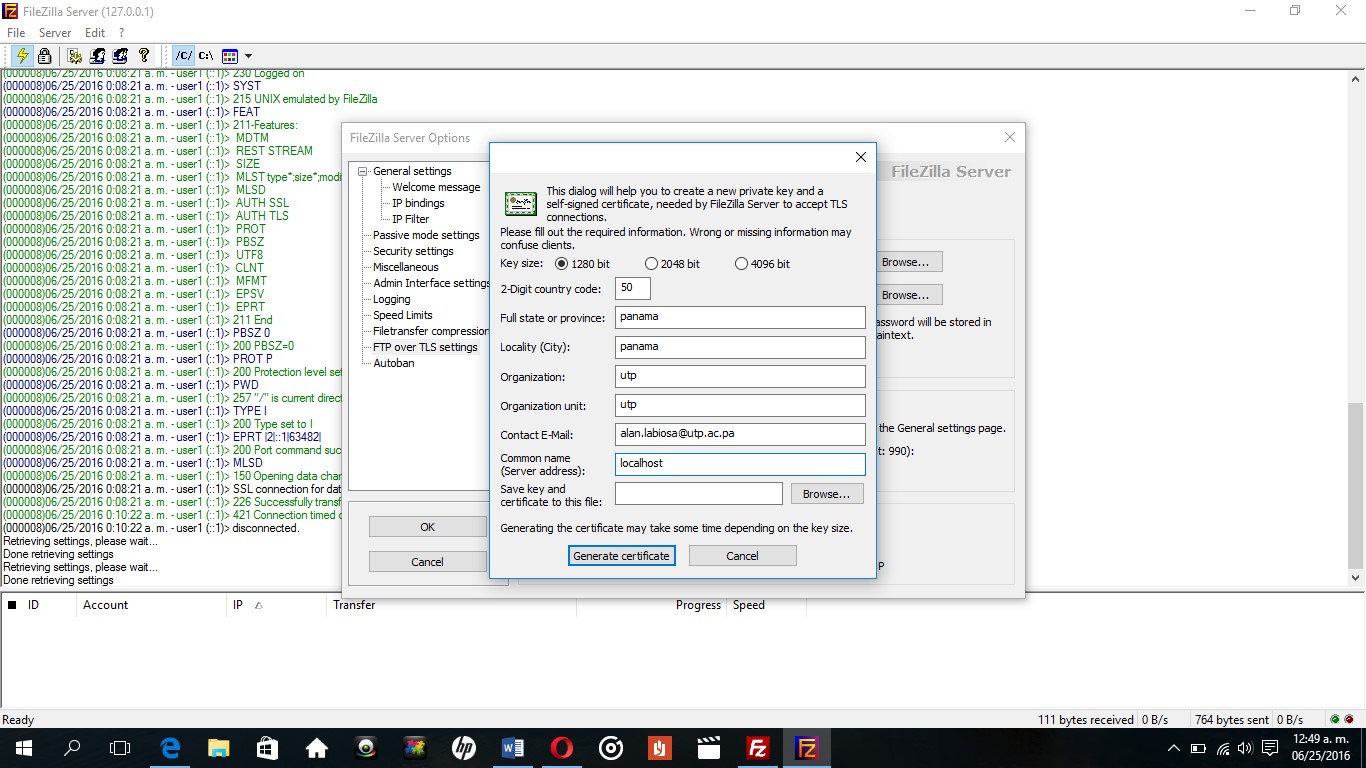Image resolution: width=1366 pixels, height=768 pixels.
Task: Select the 2048 bit key size
Action: tap(651, 263)
